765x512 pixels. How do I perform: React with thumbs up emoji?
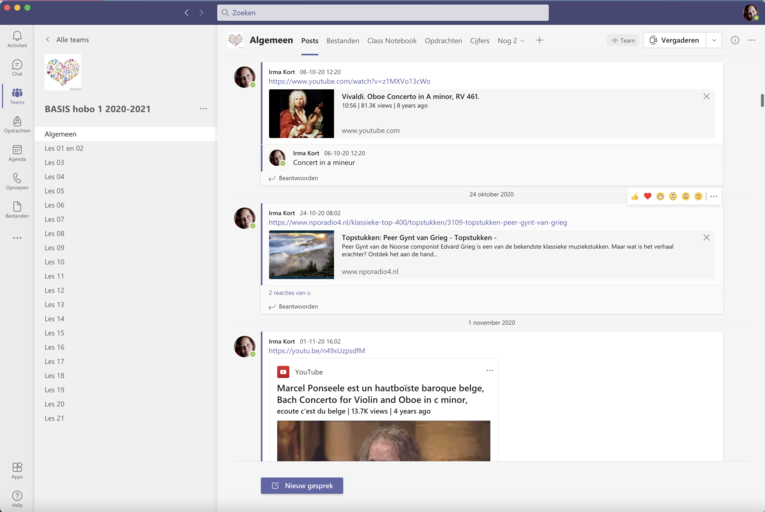pyautogui.click(x=635, y=196)
